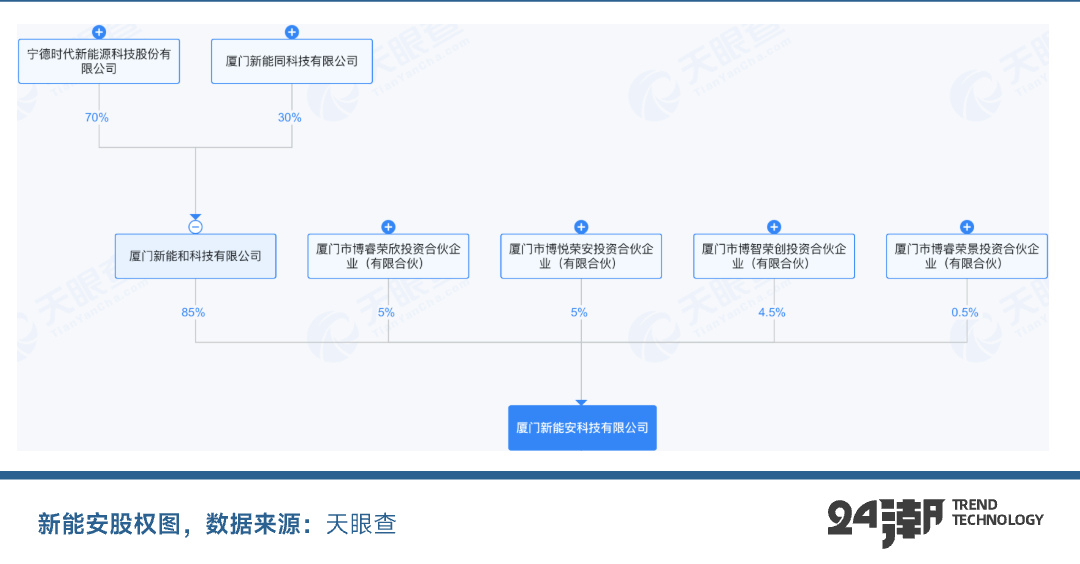Click caption 新能安股权图，数据来源
Screen dimensions: 1080x564
pos(175,524)
